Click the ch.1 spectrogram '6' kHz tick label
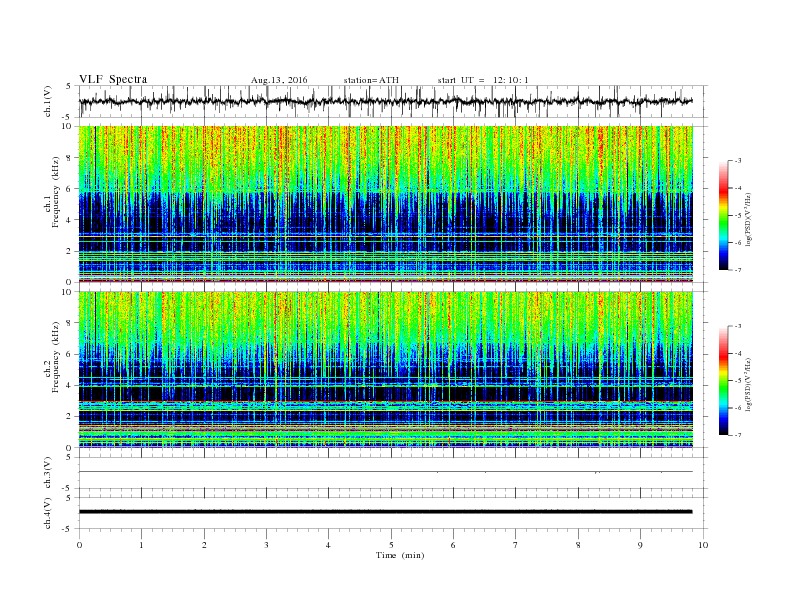The width and height of the screenshot is (792, 612). click(x=71, y=189)
